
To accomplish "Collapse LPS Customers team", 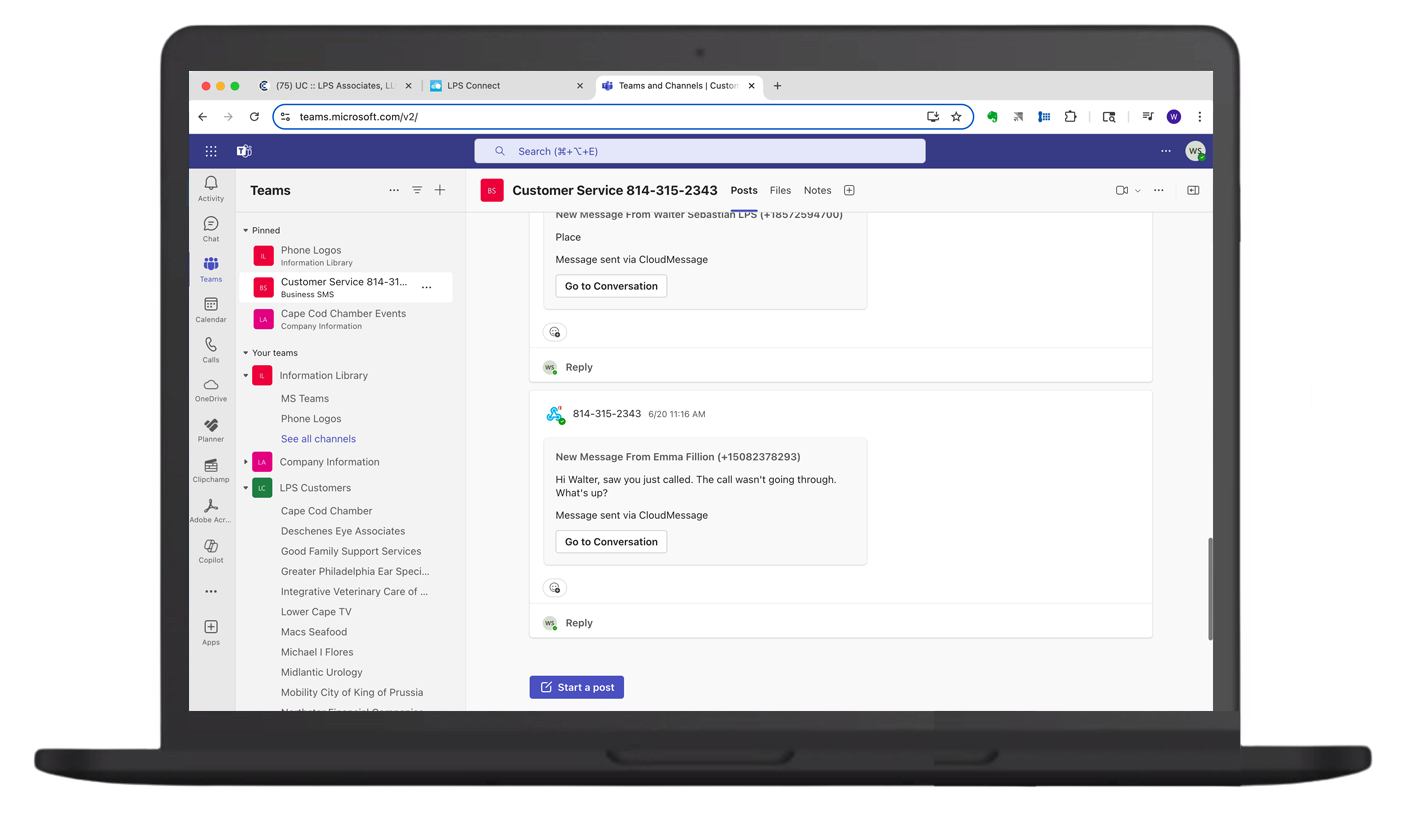I will [246, 488].
